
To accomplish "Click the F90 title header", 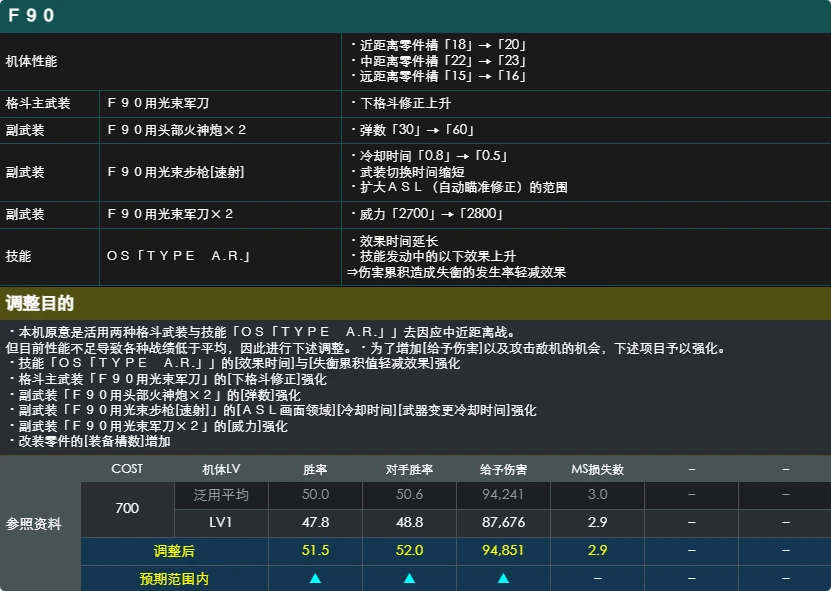I will point(31,15).
